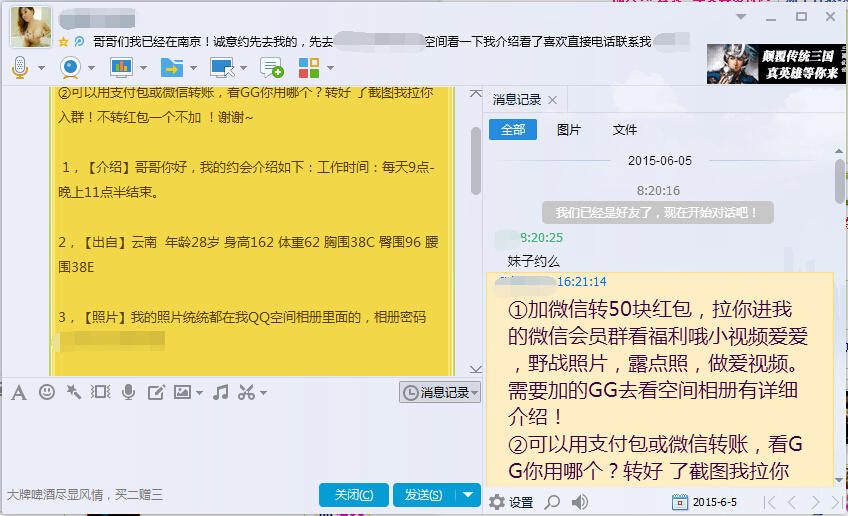Select the 消息记录 panel tab
The width and height of the screenshot is (848, 516).
516,100
